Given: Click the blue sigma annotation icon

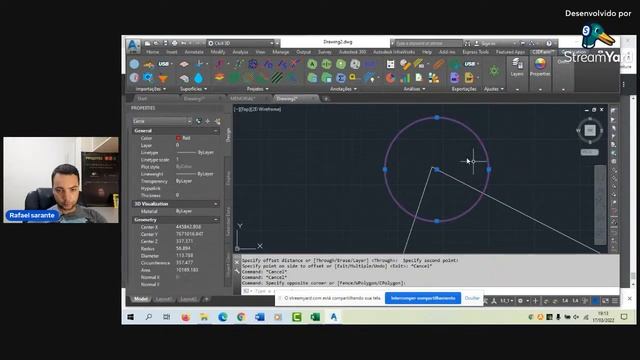Looking at the screenshot, I should 340,78.
